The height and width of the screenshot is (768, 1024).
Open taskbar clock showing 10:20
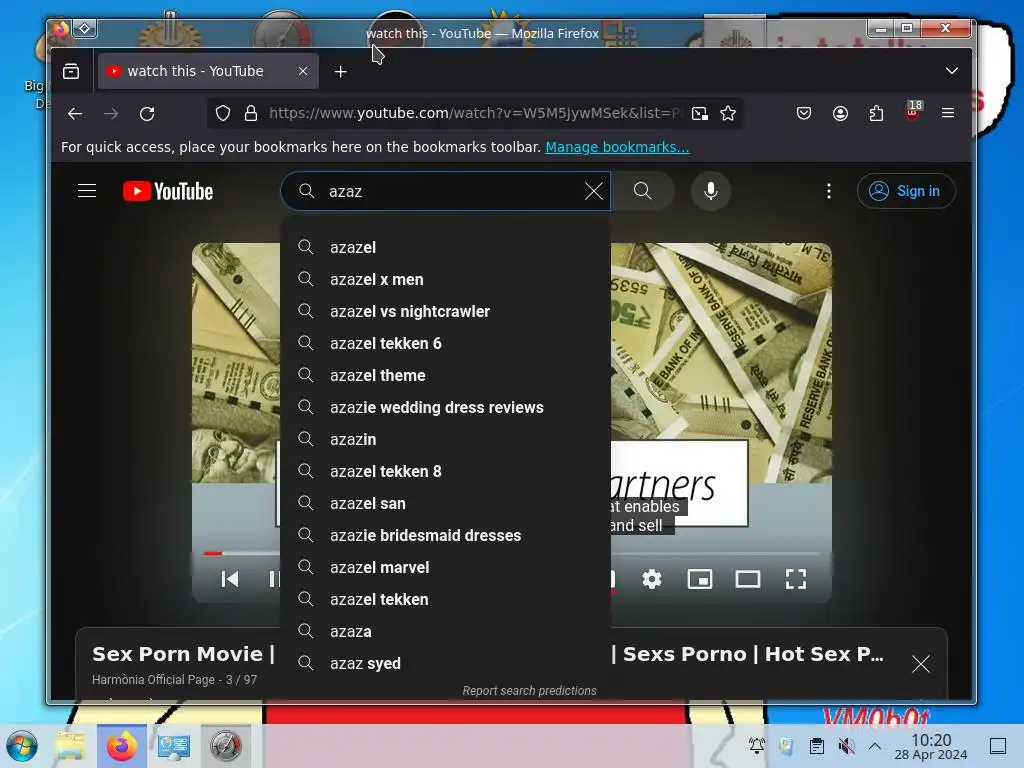click(931, 746)
